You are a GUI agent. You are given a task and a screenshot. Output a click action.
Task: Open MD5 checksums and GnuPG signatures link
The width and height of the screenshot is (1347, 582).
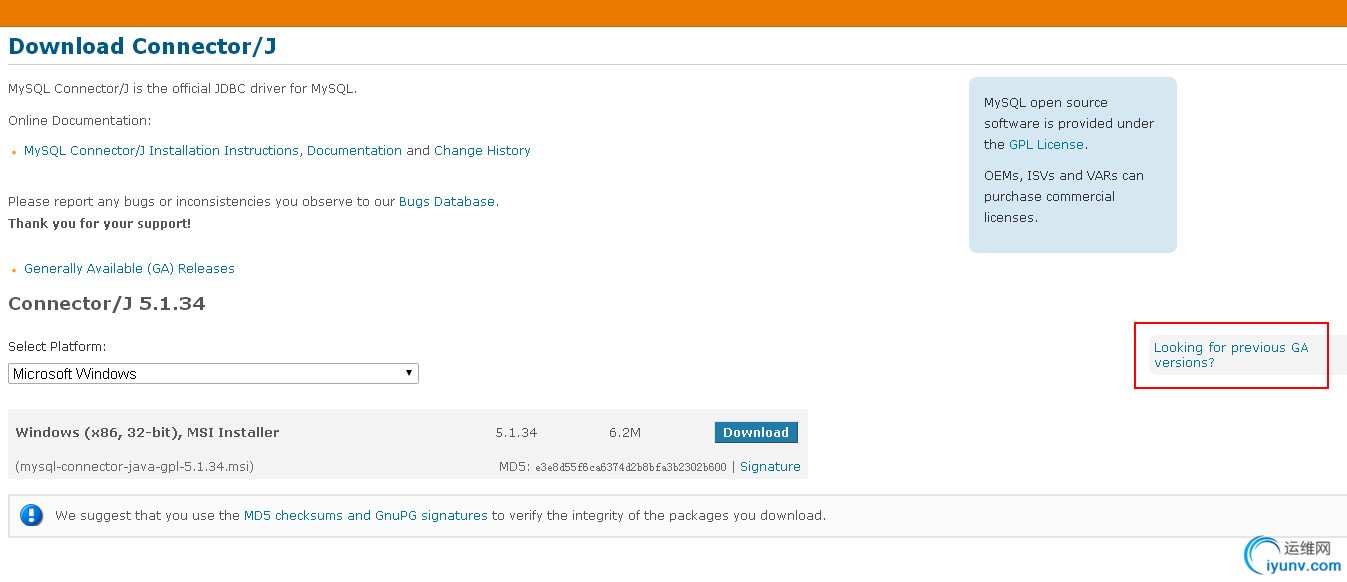(x=366, y=516)
